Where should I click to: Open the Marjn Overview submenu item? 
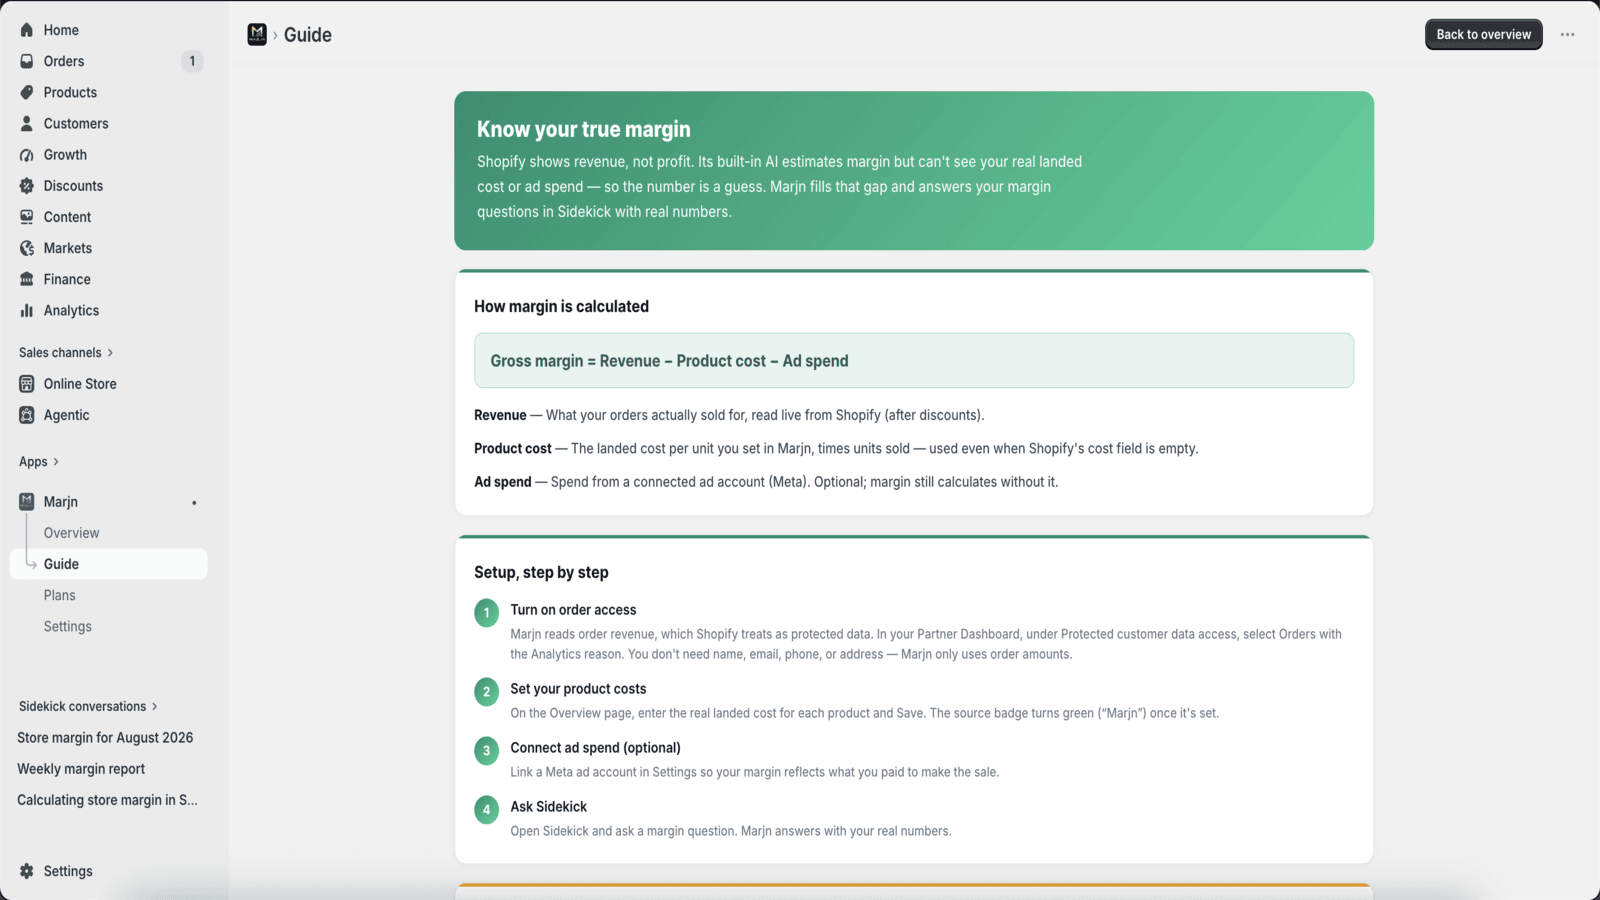tap(71, 533)
